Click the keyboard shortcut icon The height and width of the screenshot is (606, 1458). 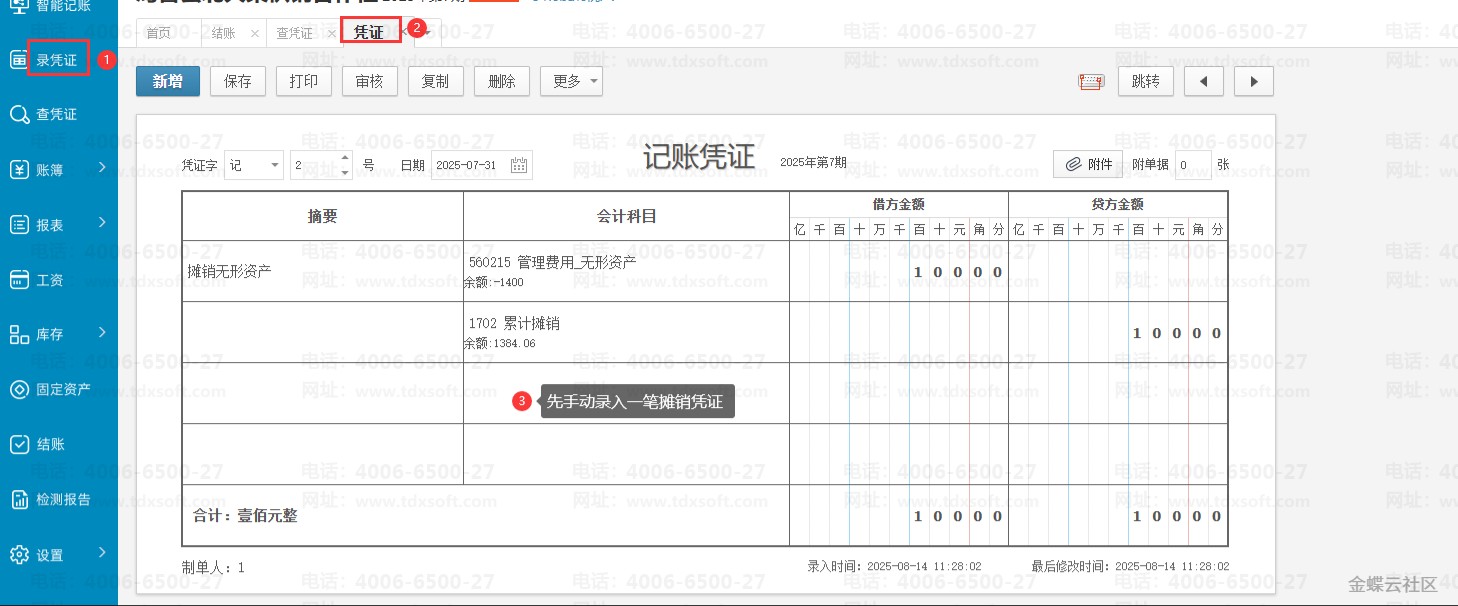pos(1091,82)
